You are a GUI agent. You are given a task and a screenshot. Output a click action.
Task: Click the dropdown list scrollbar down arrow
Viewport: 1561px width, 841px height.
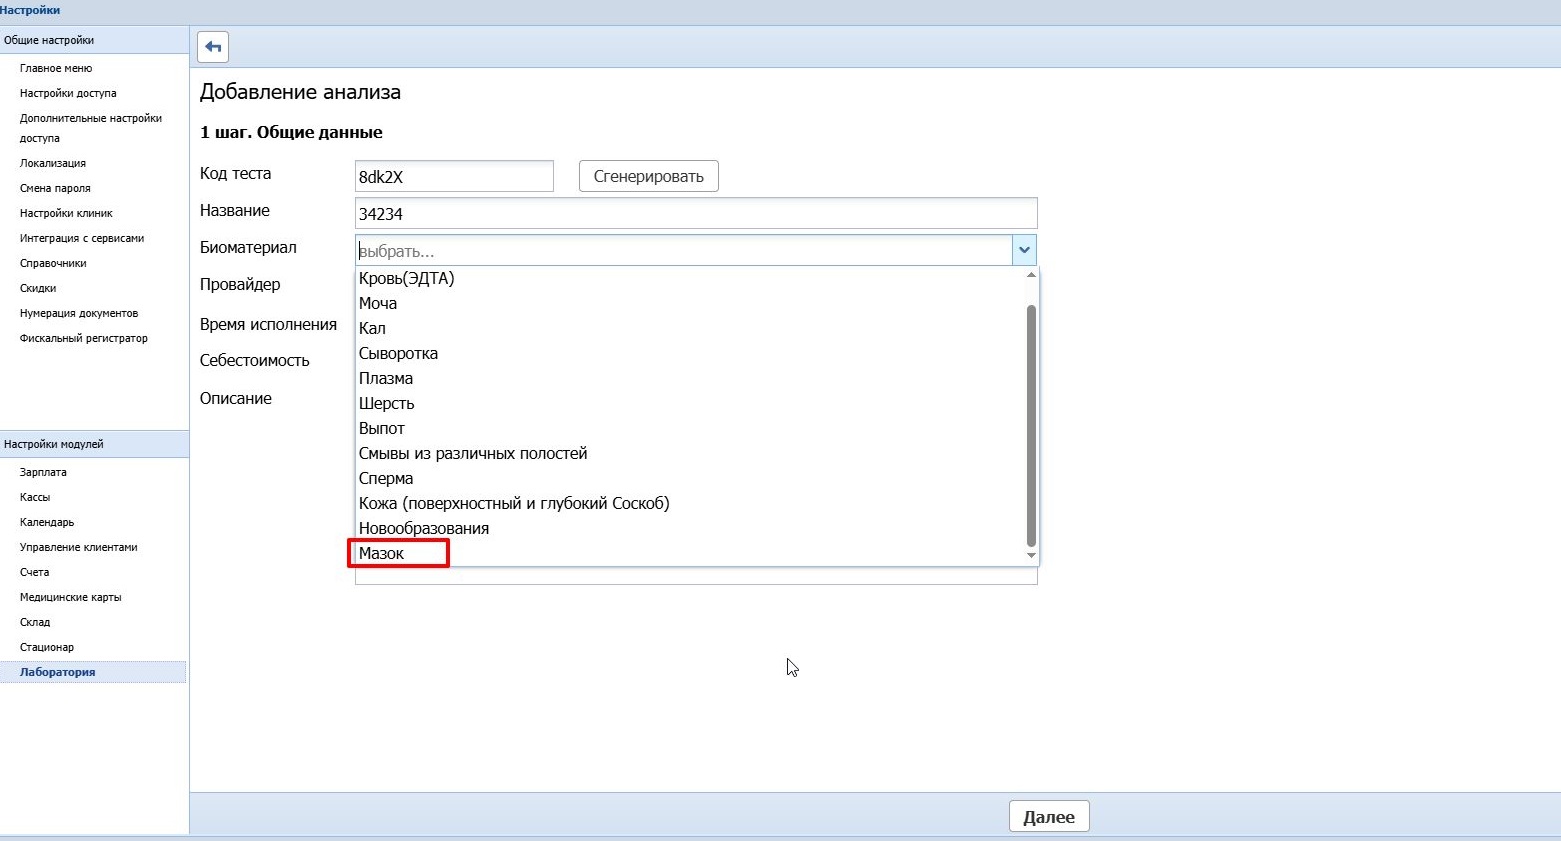1031,556
